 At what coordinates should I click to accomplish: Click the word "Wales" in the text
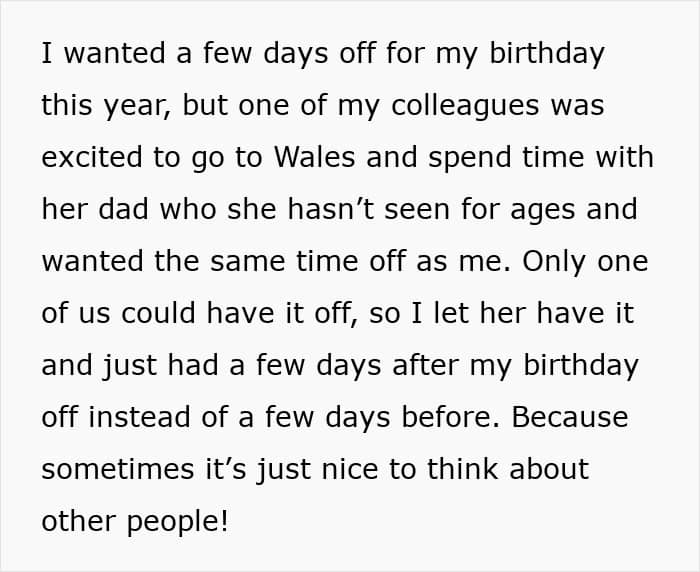tap(314, 157)
